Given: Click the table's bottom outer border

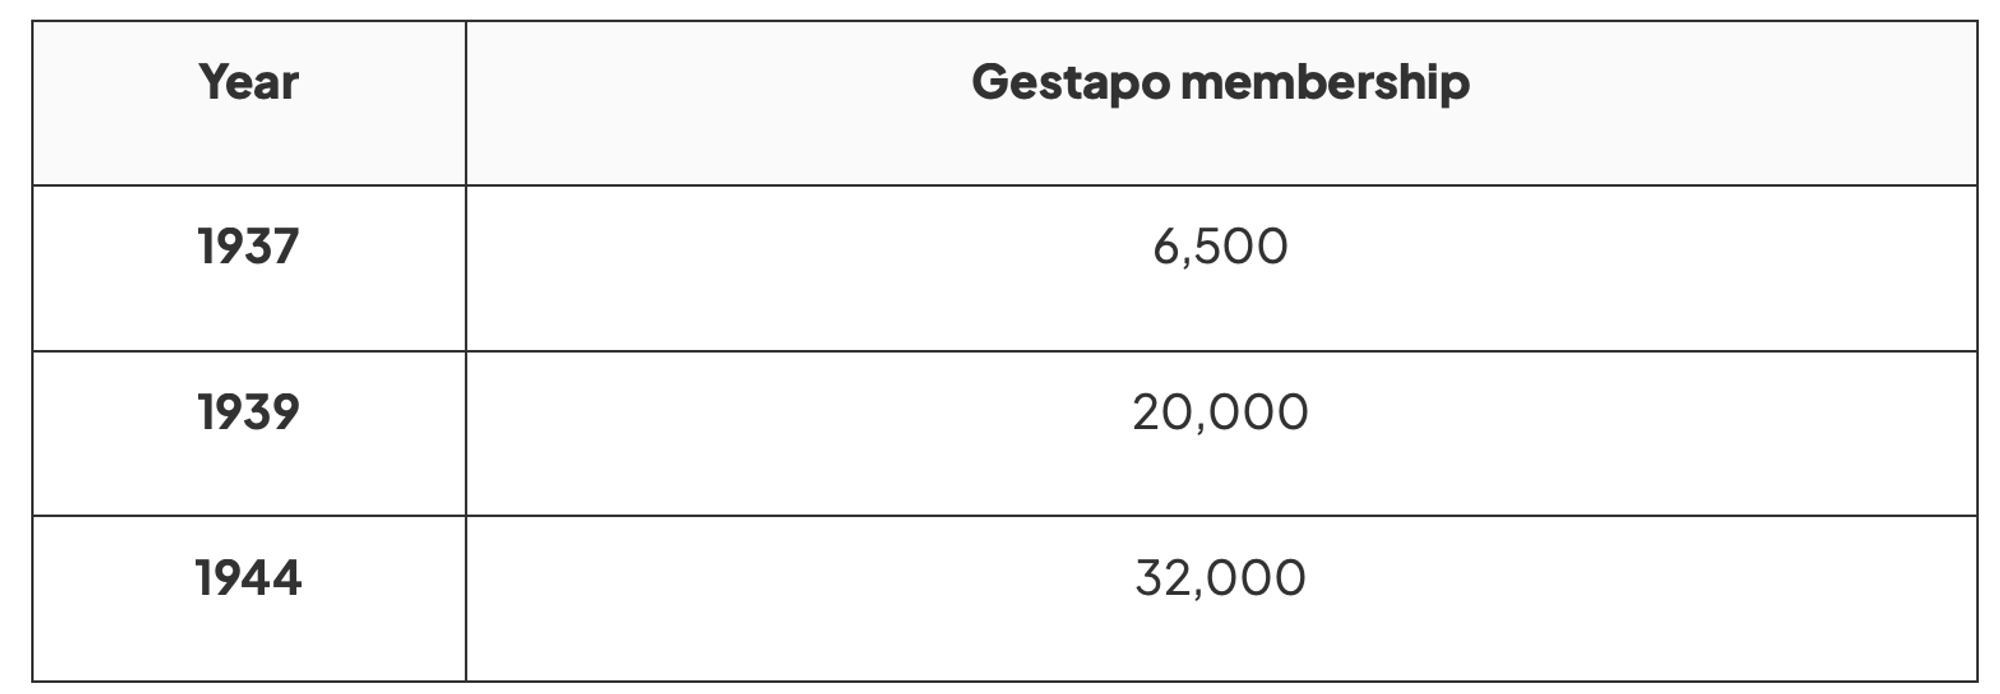Looking at the screenshot, I should [1000, 681].
